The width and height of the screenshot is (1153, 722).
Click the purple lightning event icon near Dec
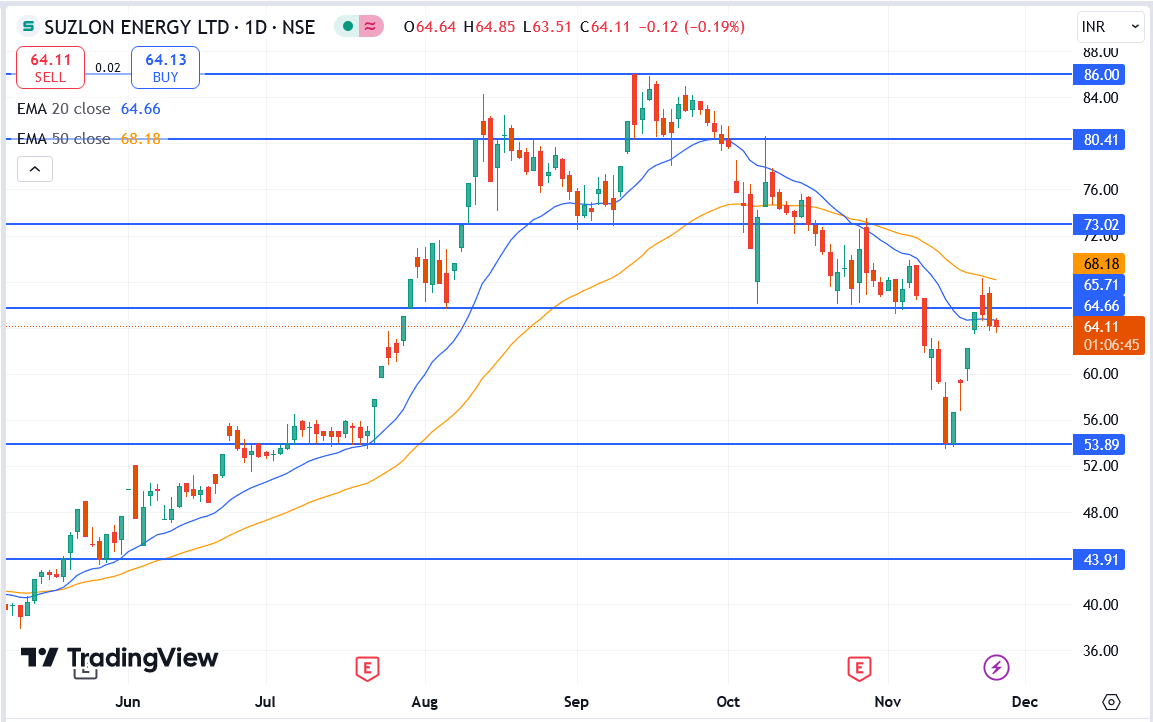coord(996,667)
